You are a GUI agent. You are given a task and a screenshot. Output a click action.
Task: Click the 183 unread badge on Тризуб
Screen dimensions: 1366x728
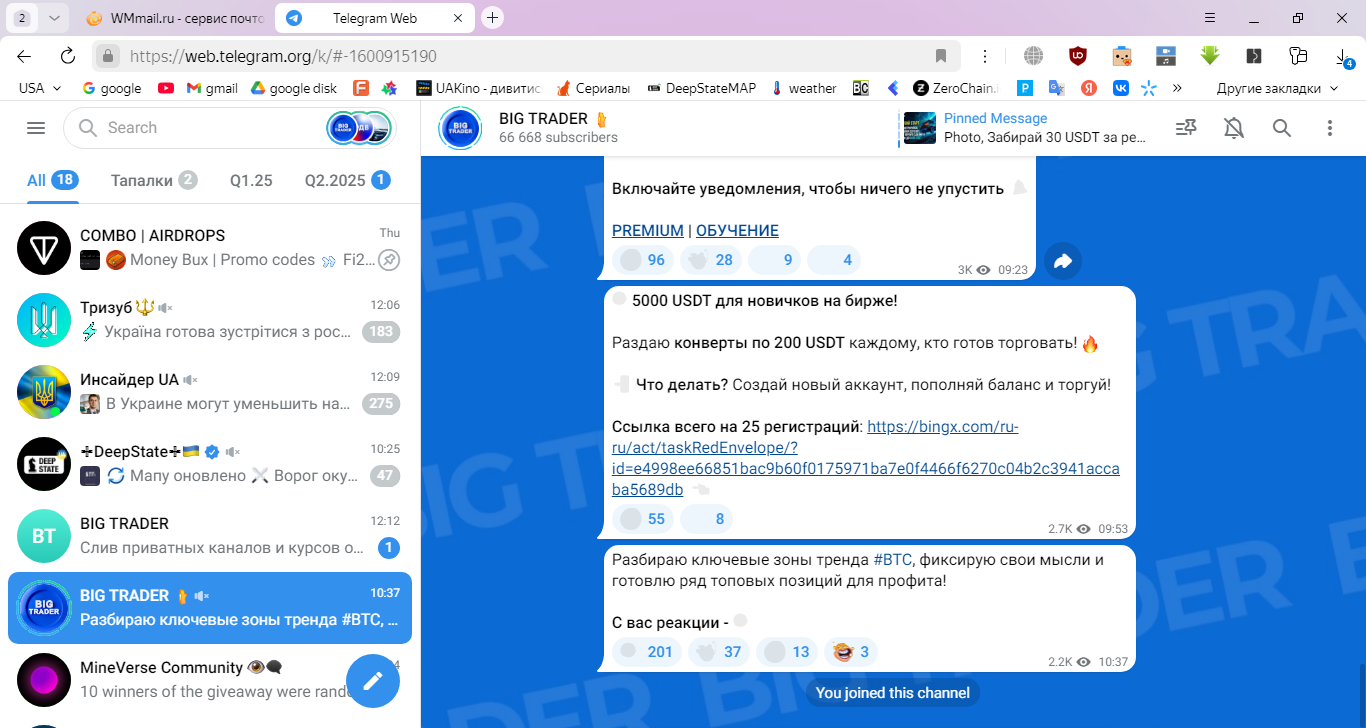[x=381, y=332]
